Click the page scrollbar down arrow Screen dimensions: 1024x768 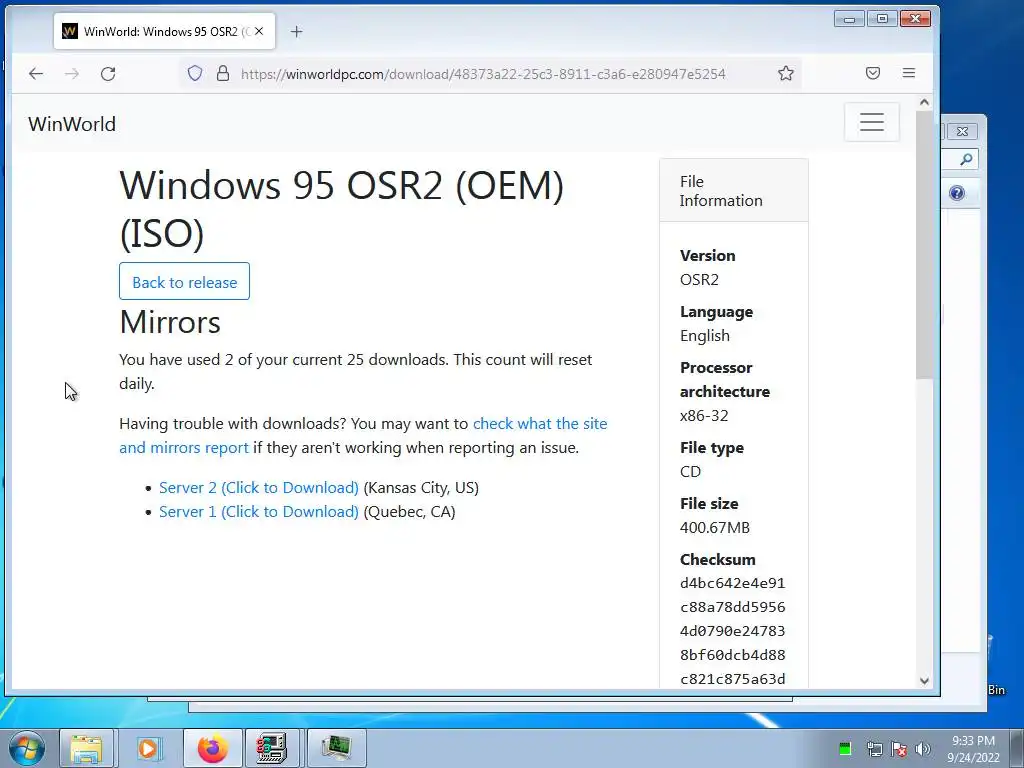click(x=924, y=680)
